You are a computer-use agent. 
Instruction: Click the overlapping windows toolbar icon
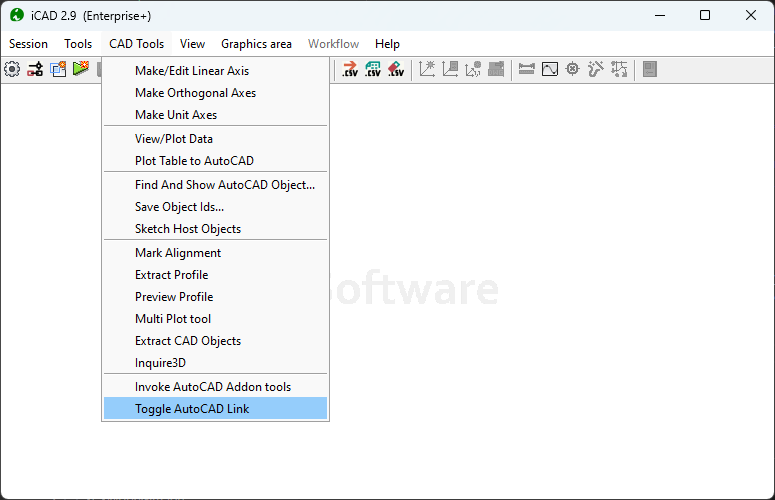pyautogui.click(x=58, y=69)
